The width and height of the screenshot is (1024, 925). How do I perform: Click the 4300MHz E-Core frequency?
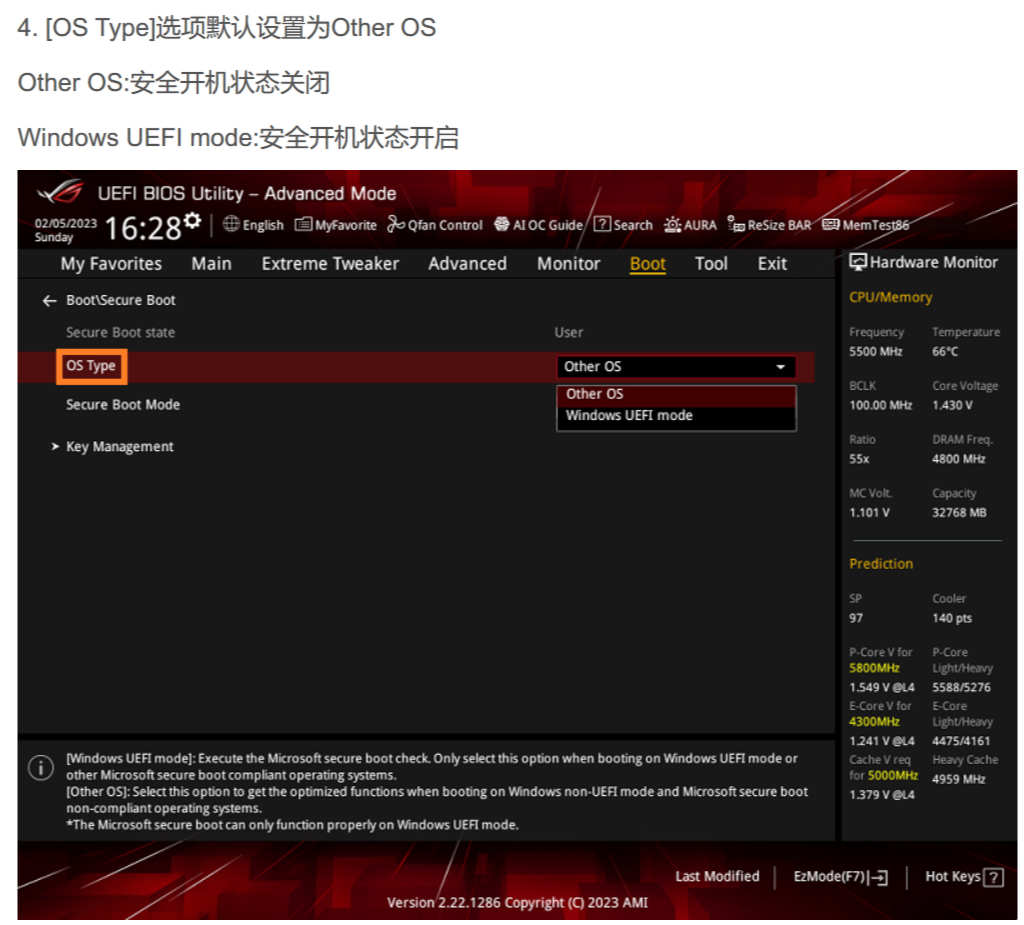(x=874, y=722)
